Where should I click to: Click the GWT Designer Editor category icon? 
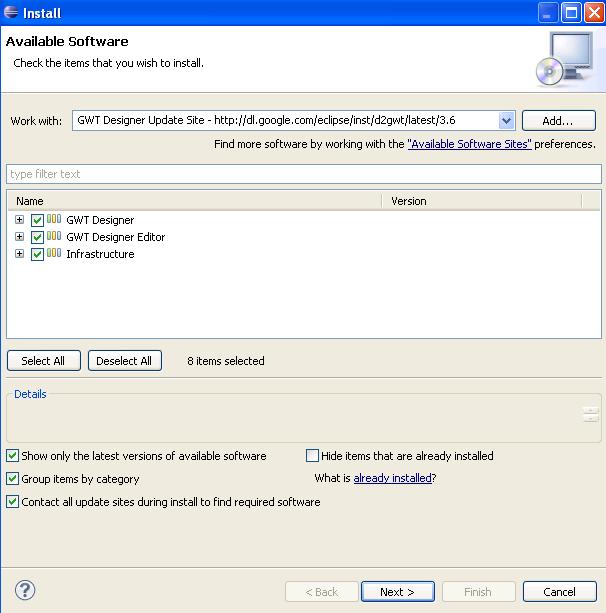point(54,236)
